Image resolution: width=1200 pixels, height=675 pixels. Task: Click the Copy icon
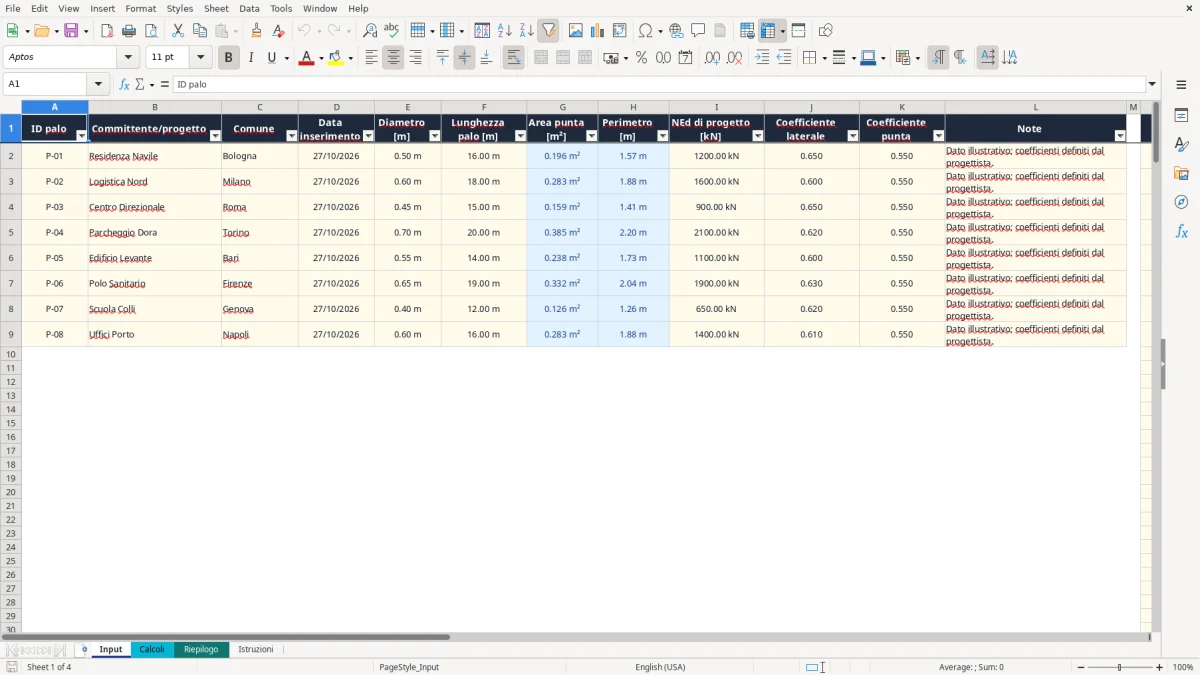[x=200, y=31]
